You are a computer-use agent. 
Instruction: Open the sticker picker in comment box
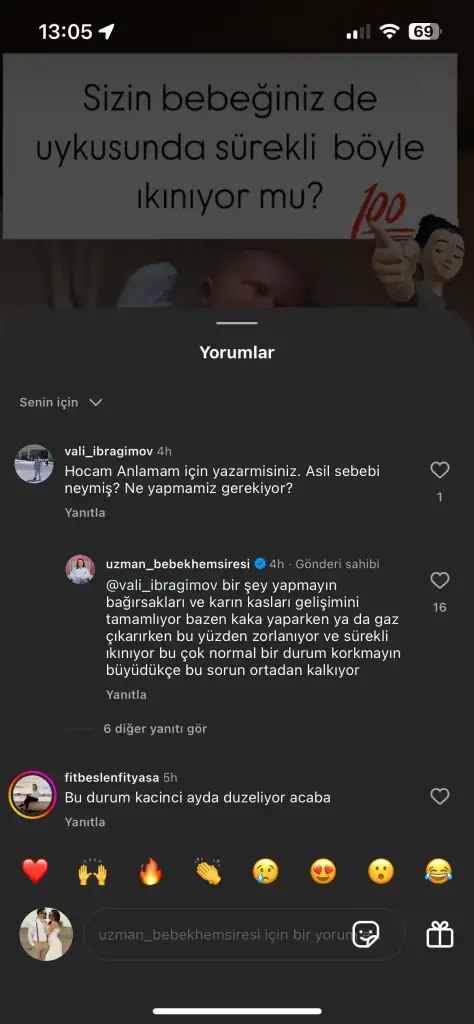366,935
